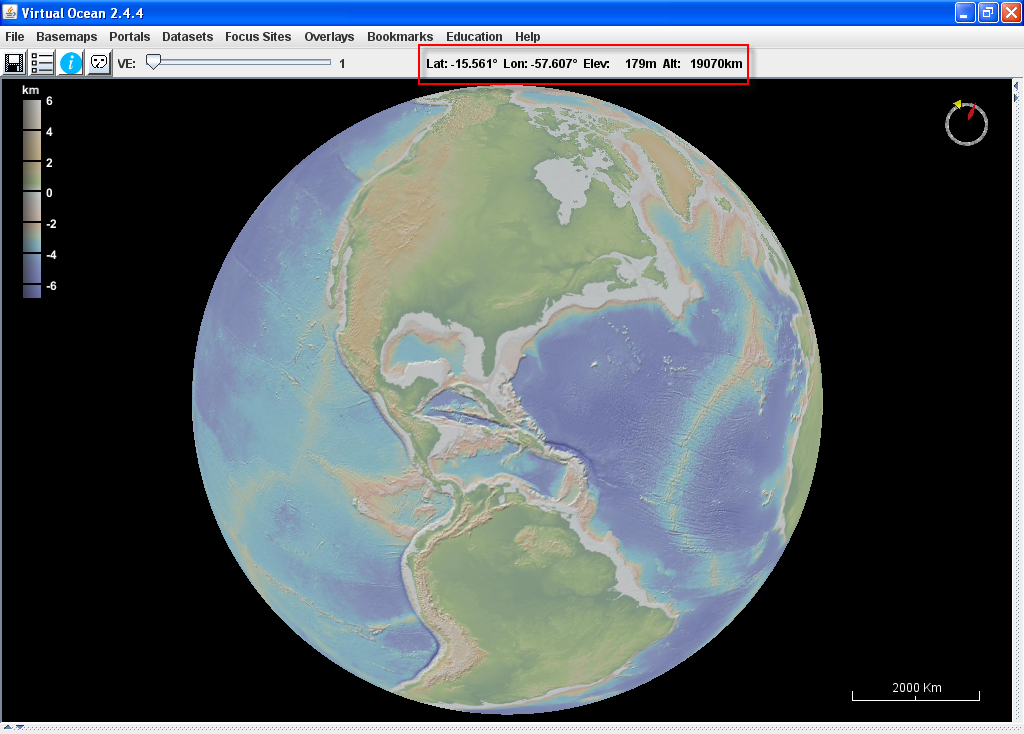Screen dimensions: 1024x734
Task: Click the save screenshot disk icon
Action: [x=14, y=62]
